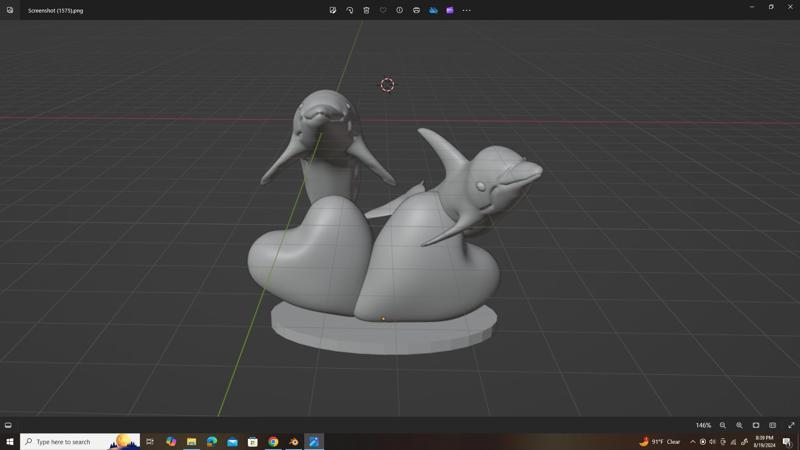The image size is (800, 450).
Task: Expand the hidden system tray icons chevron
Action: tap(693, 442)
